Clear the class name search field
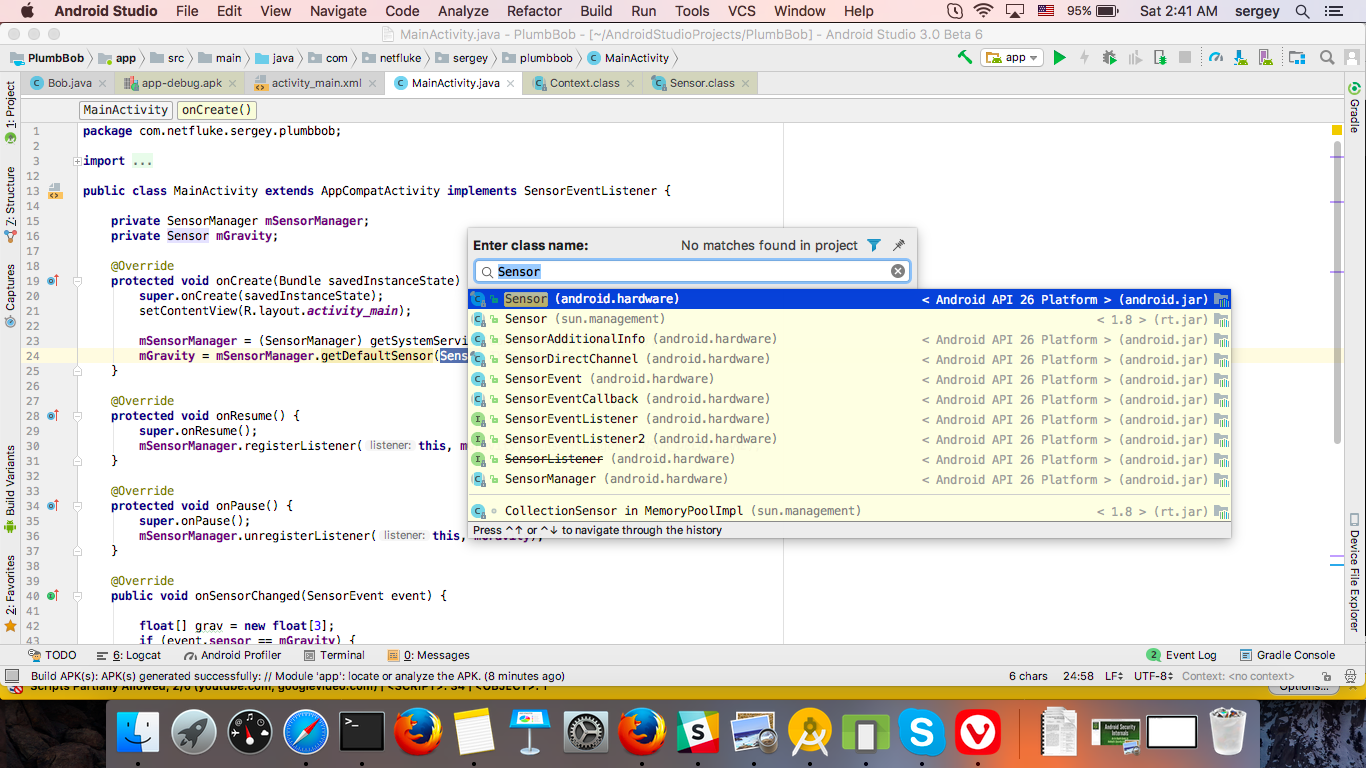 tap(898, 271)
